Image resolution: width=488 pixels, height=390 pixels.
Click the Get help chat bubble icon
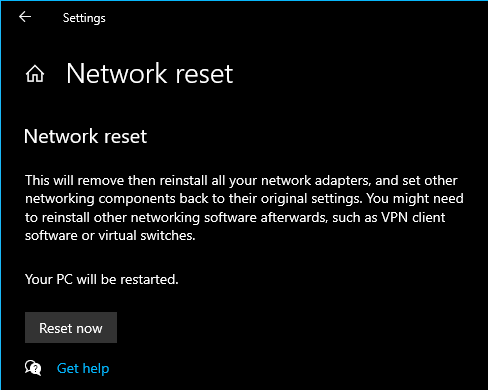[33, 368]
